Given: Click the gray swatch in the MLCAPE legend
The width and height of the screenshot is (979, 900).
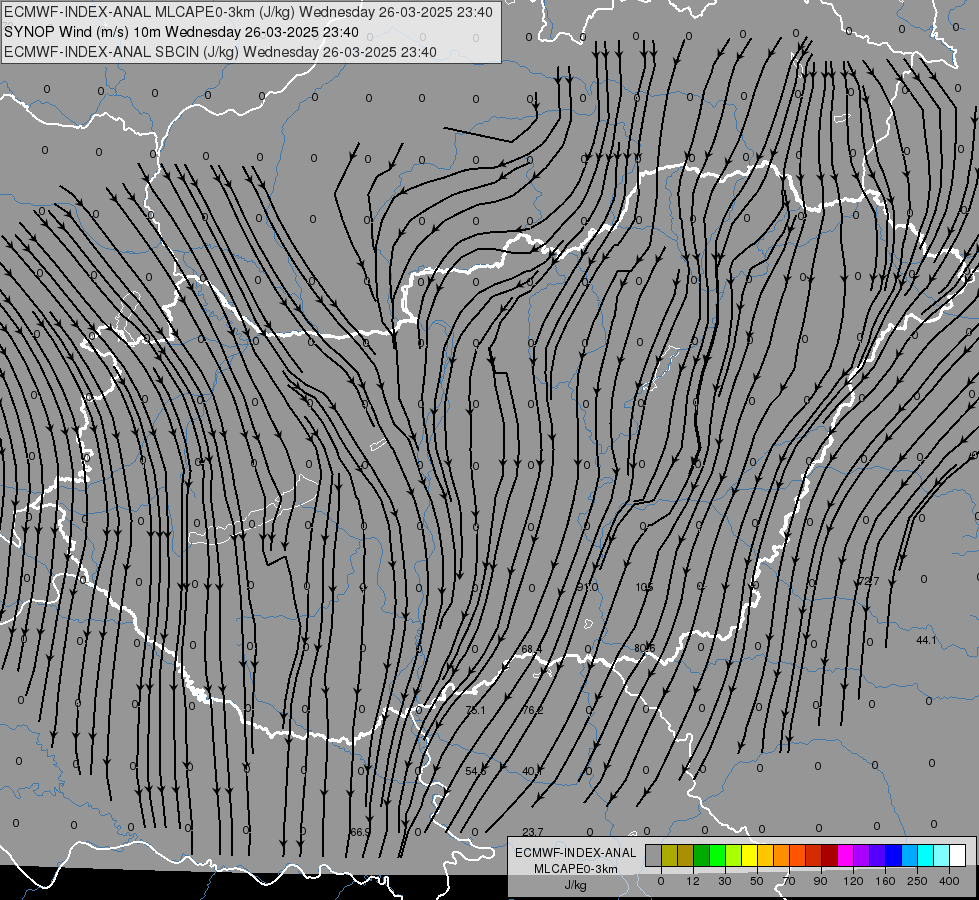Looking at the screenshot, I should pyautogui.click(x=654, y=855).
